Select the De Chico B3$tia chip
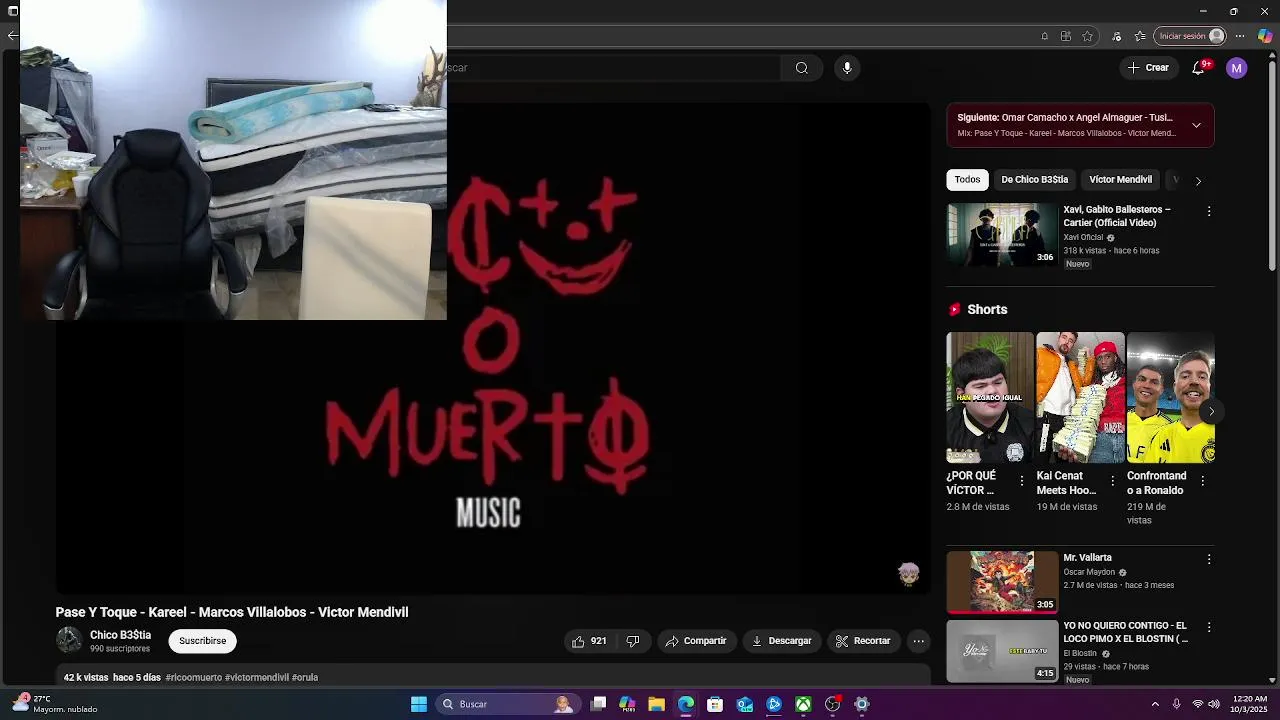Image resolution: width=1280 pixels, height=720 pixels. (1034, 180)
